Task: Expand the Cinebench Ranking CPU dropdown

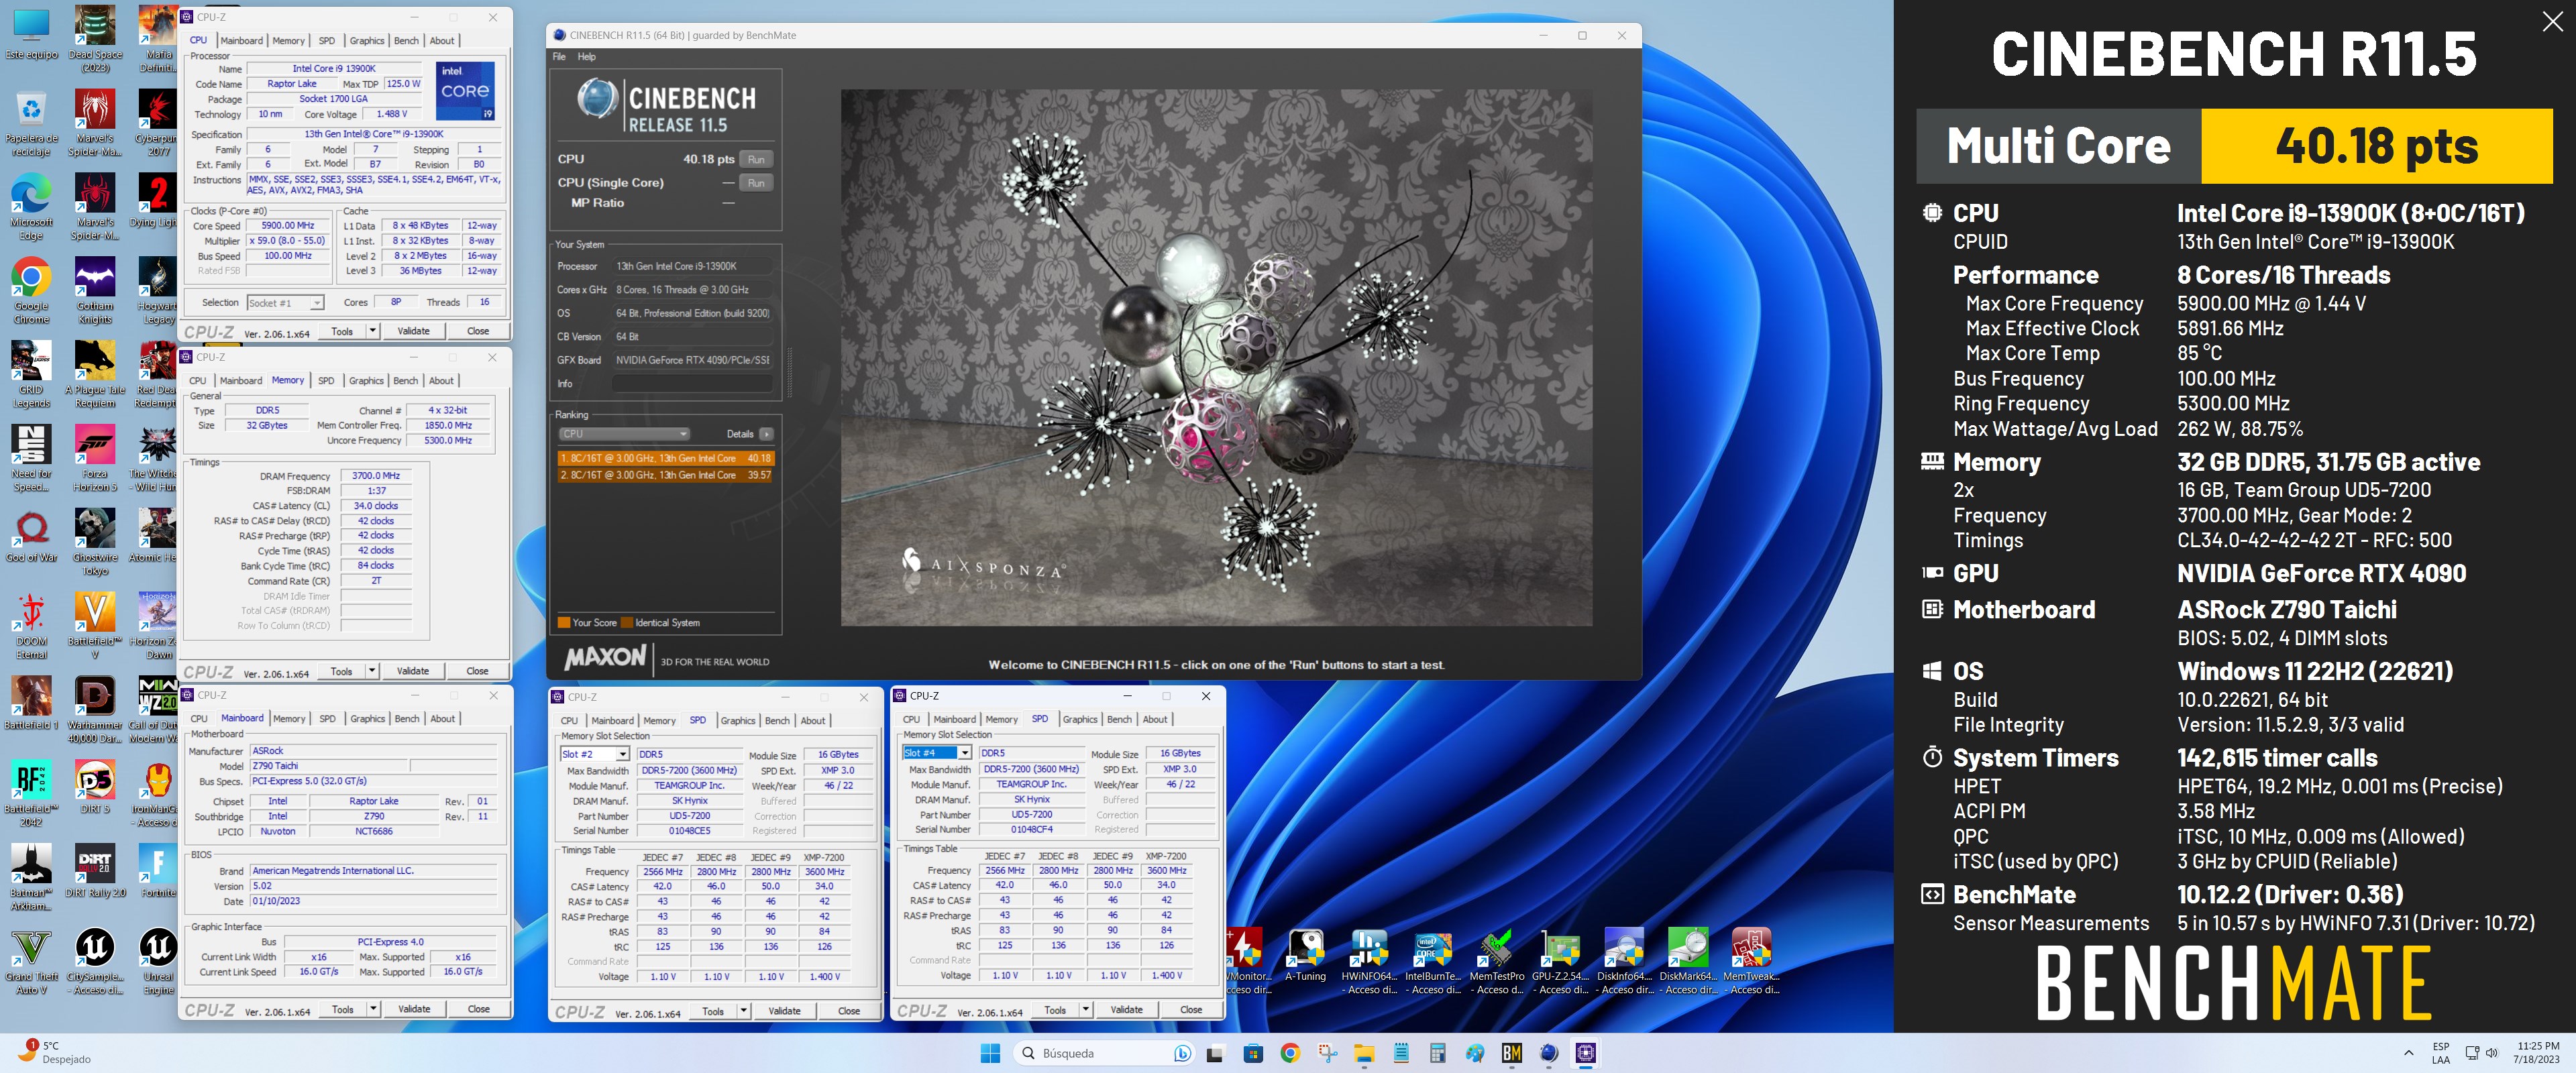Action: pos(624,434)
